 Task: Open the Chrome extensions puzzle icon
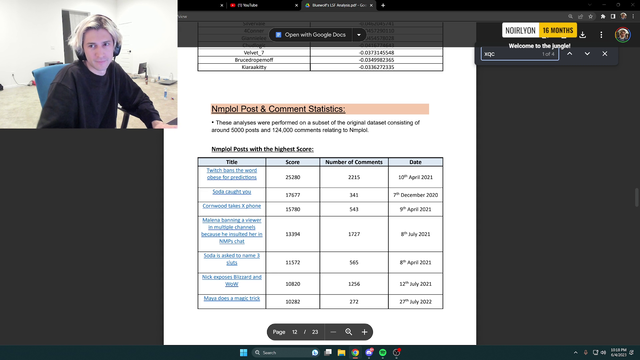coord(602,16)
